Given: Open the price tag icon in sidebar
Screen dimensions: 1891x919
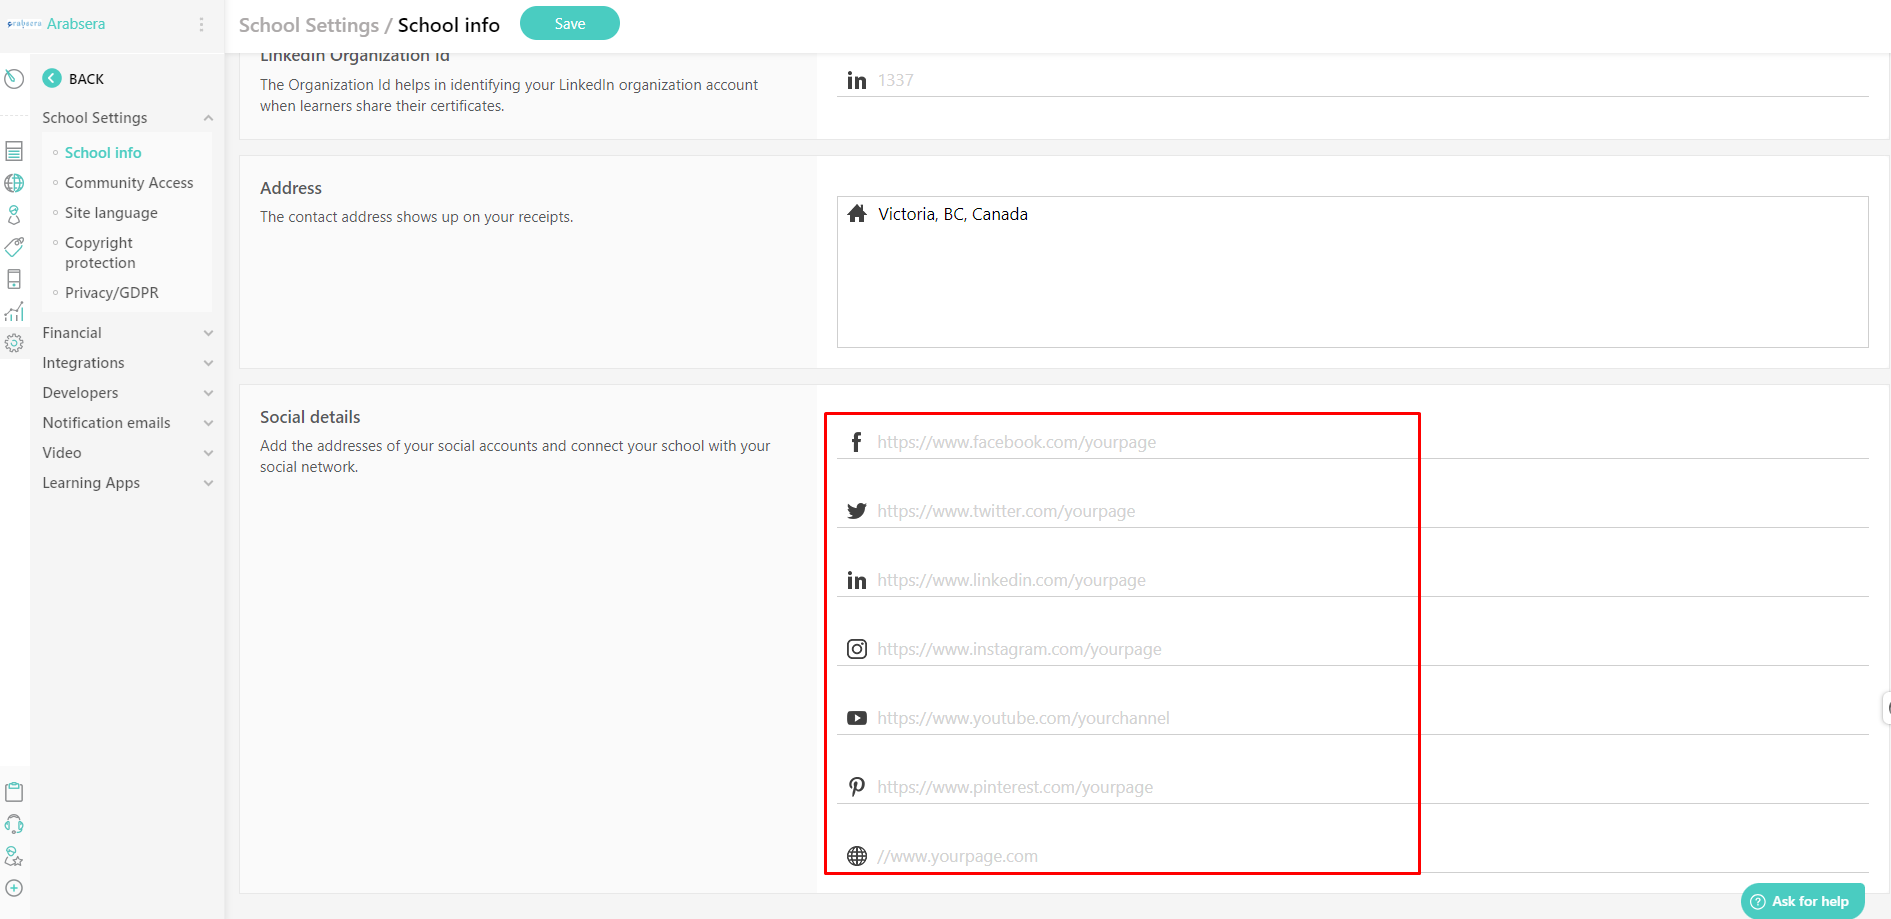Looking at the screenshot, I should coord(14,247).
